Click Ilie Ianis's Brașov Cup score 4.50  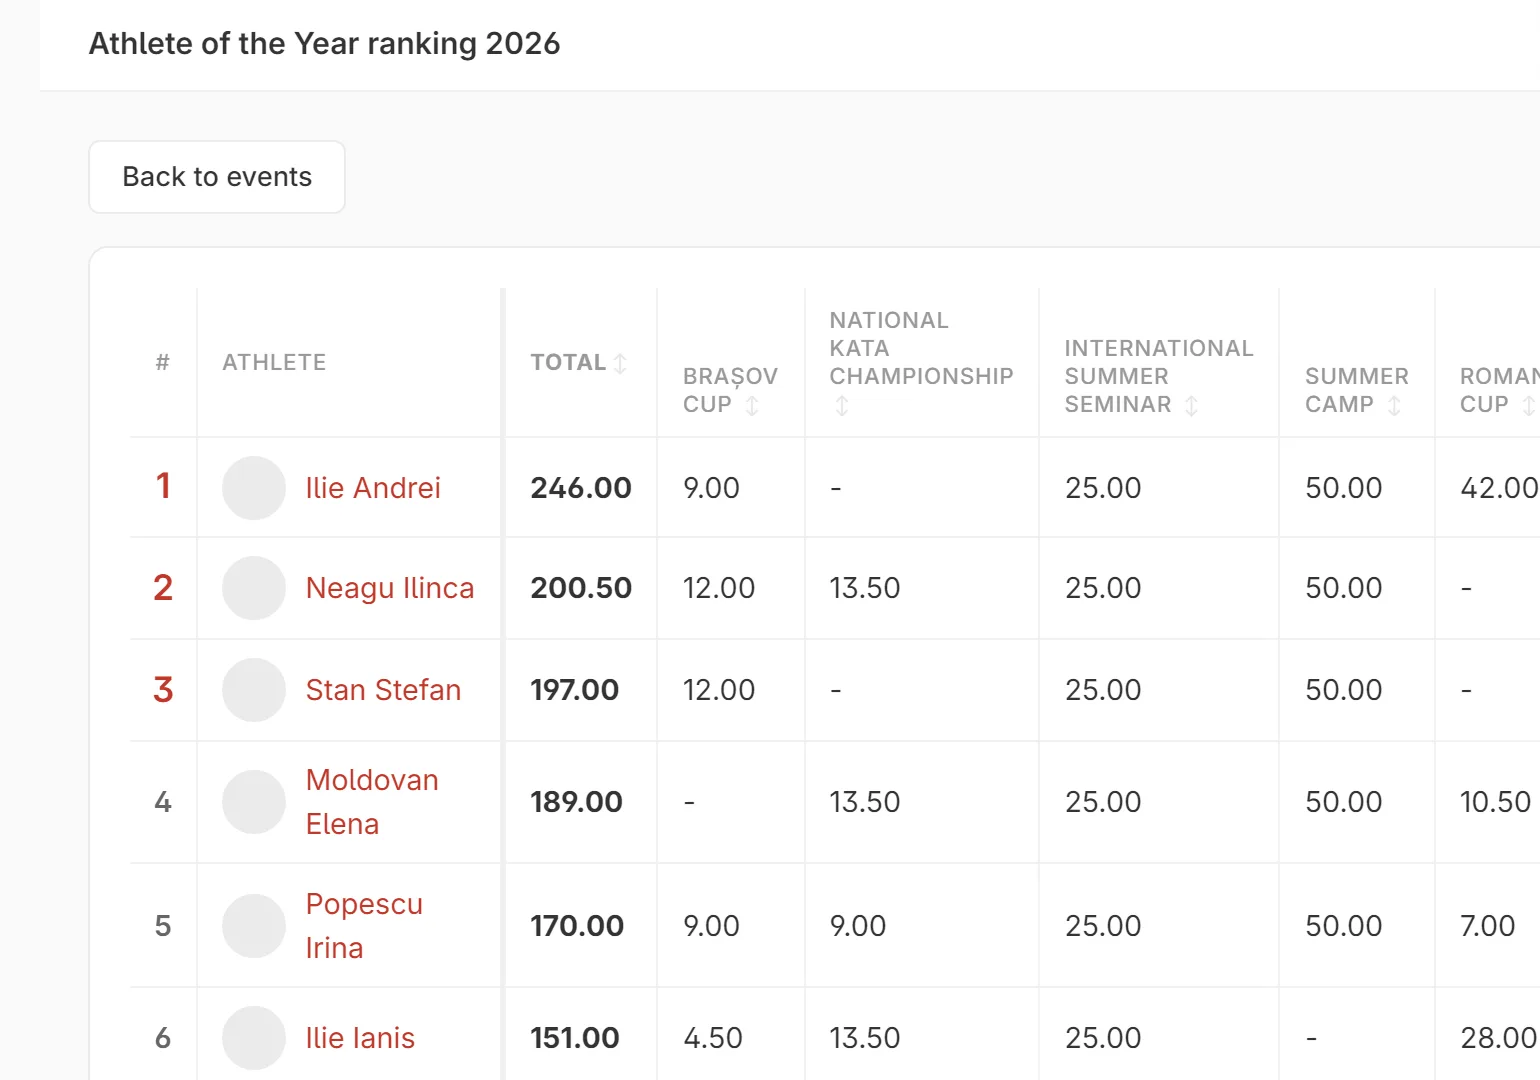(x=713, y=1038)
